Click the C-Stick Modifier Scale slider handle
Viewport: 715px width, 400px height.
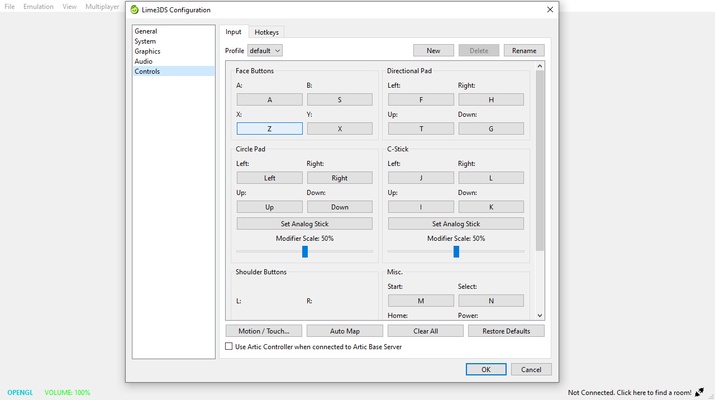click(456, 251)
